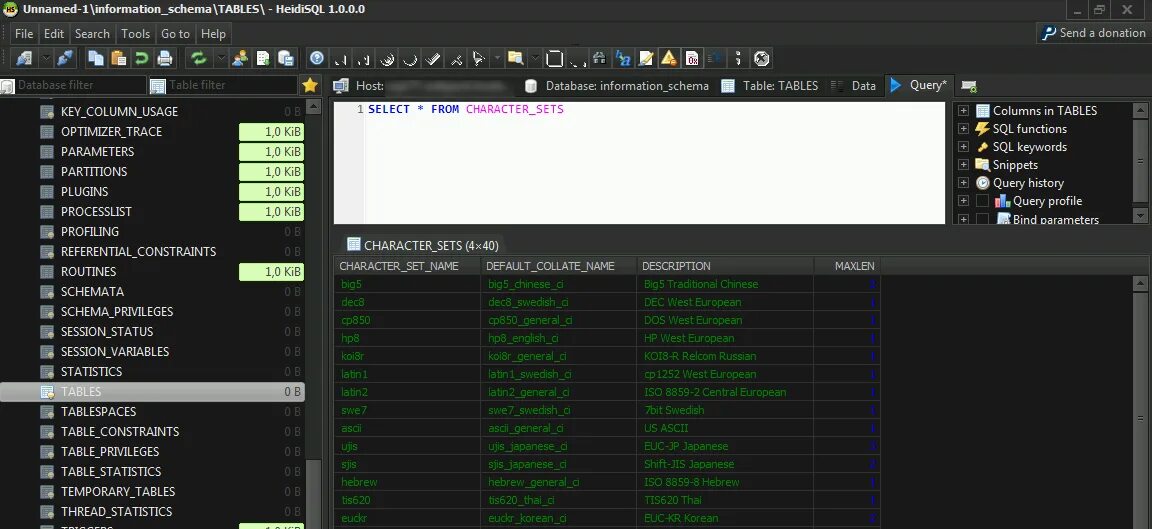The width and height of the screenshot is (1152, 529).
Task: Open the dropdown arrow beside Refresh icon
Action: tap(220, 59)
